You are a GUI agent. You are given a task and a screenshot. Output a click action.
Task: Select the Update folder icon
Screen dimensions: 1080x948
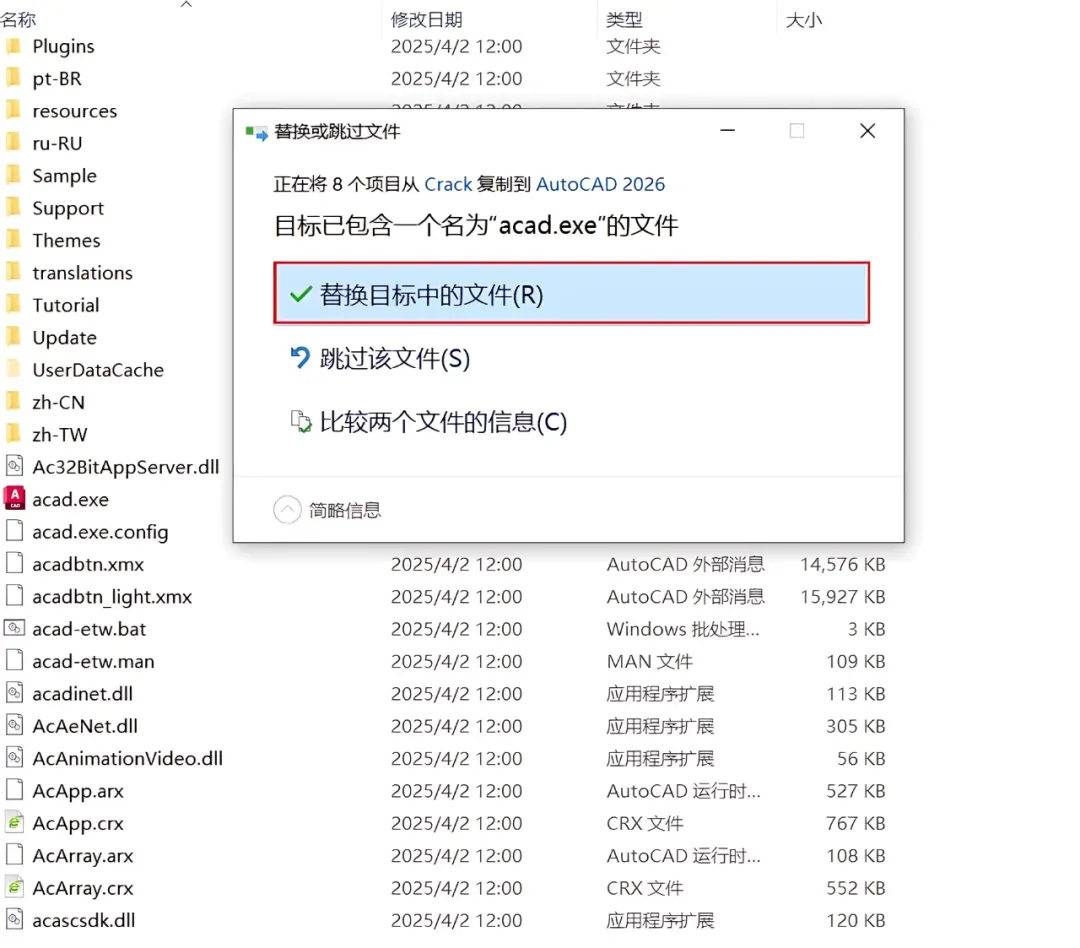[14, 337]
